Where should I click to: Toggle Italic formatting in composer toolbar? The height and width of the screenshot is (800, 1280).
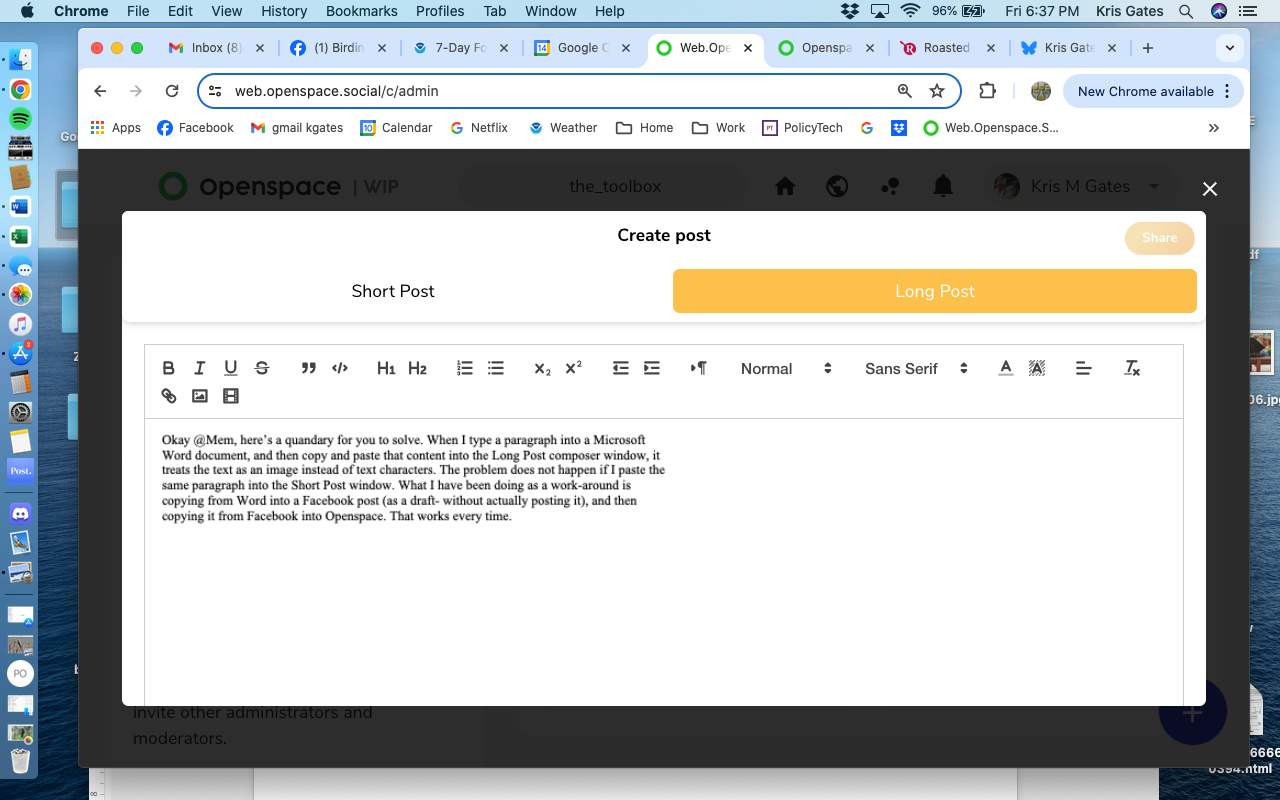199,368
